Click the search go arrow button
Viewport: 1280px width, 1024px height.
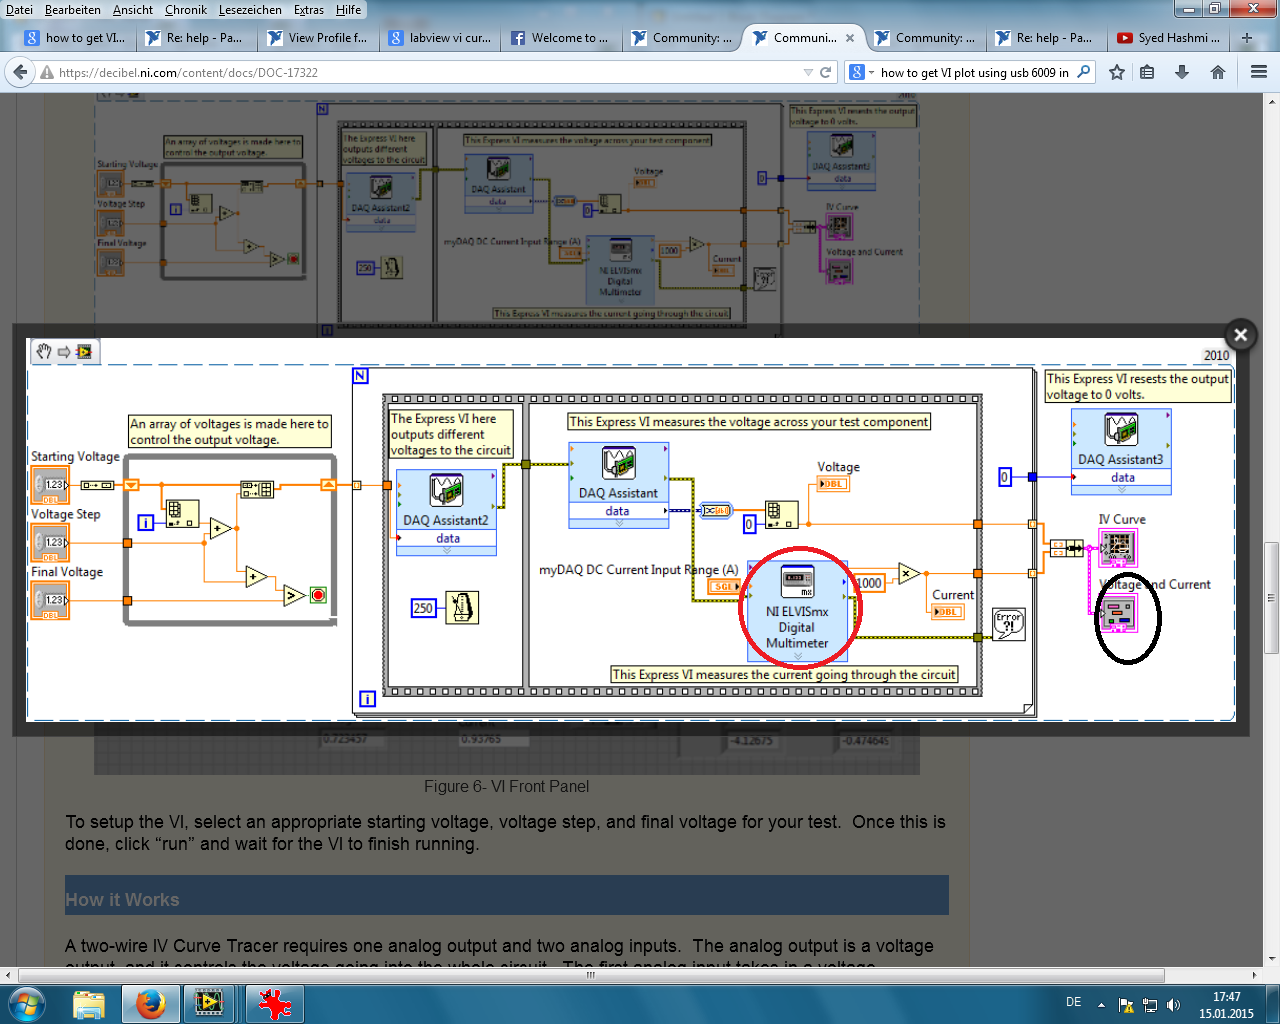click(1083, 72)
